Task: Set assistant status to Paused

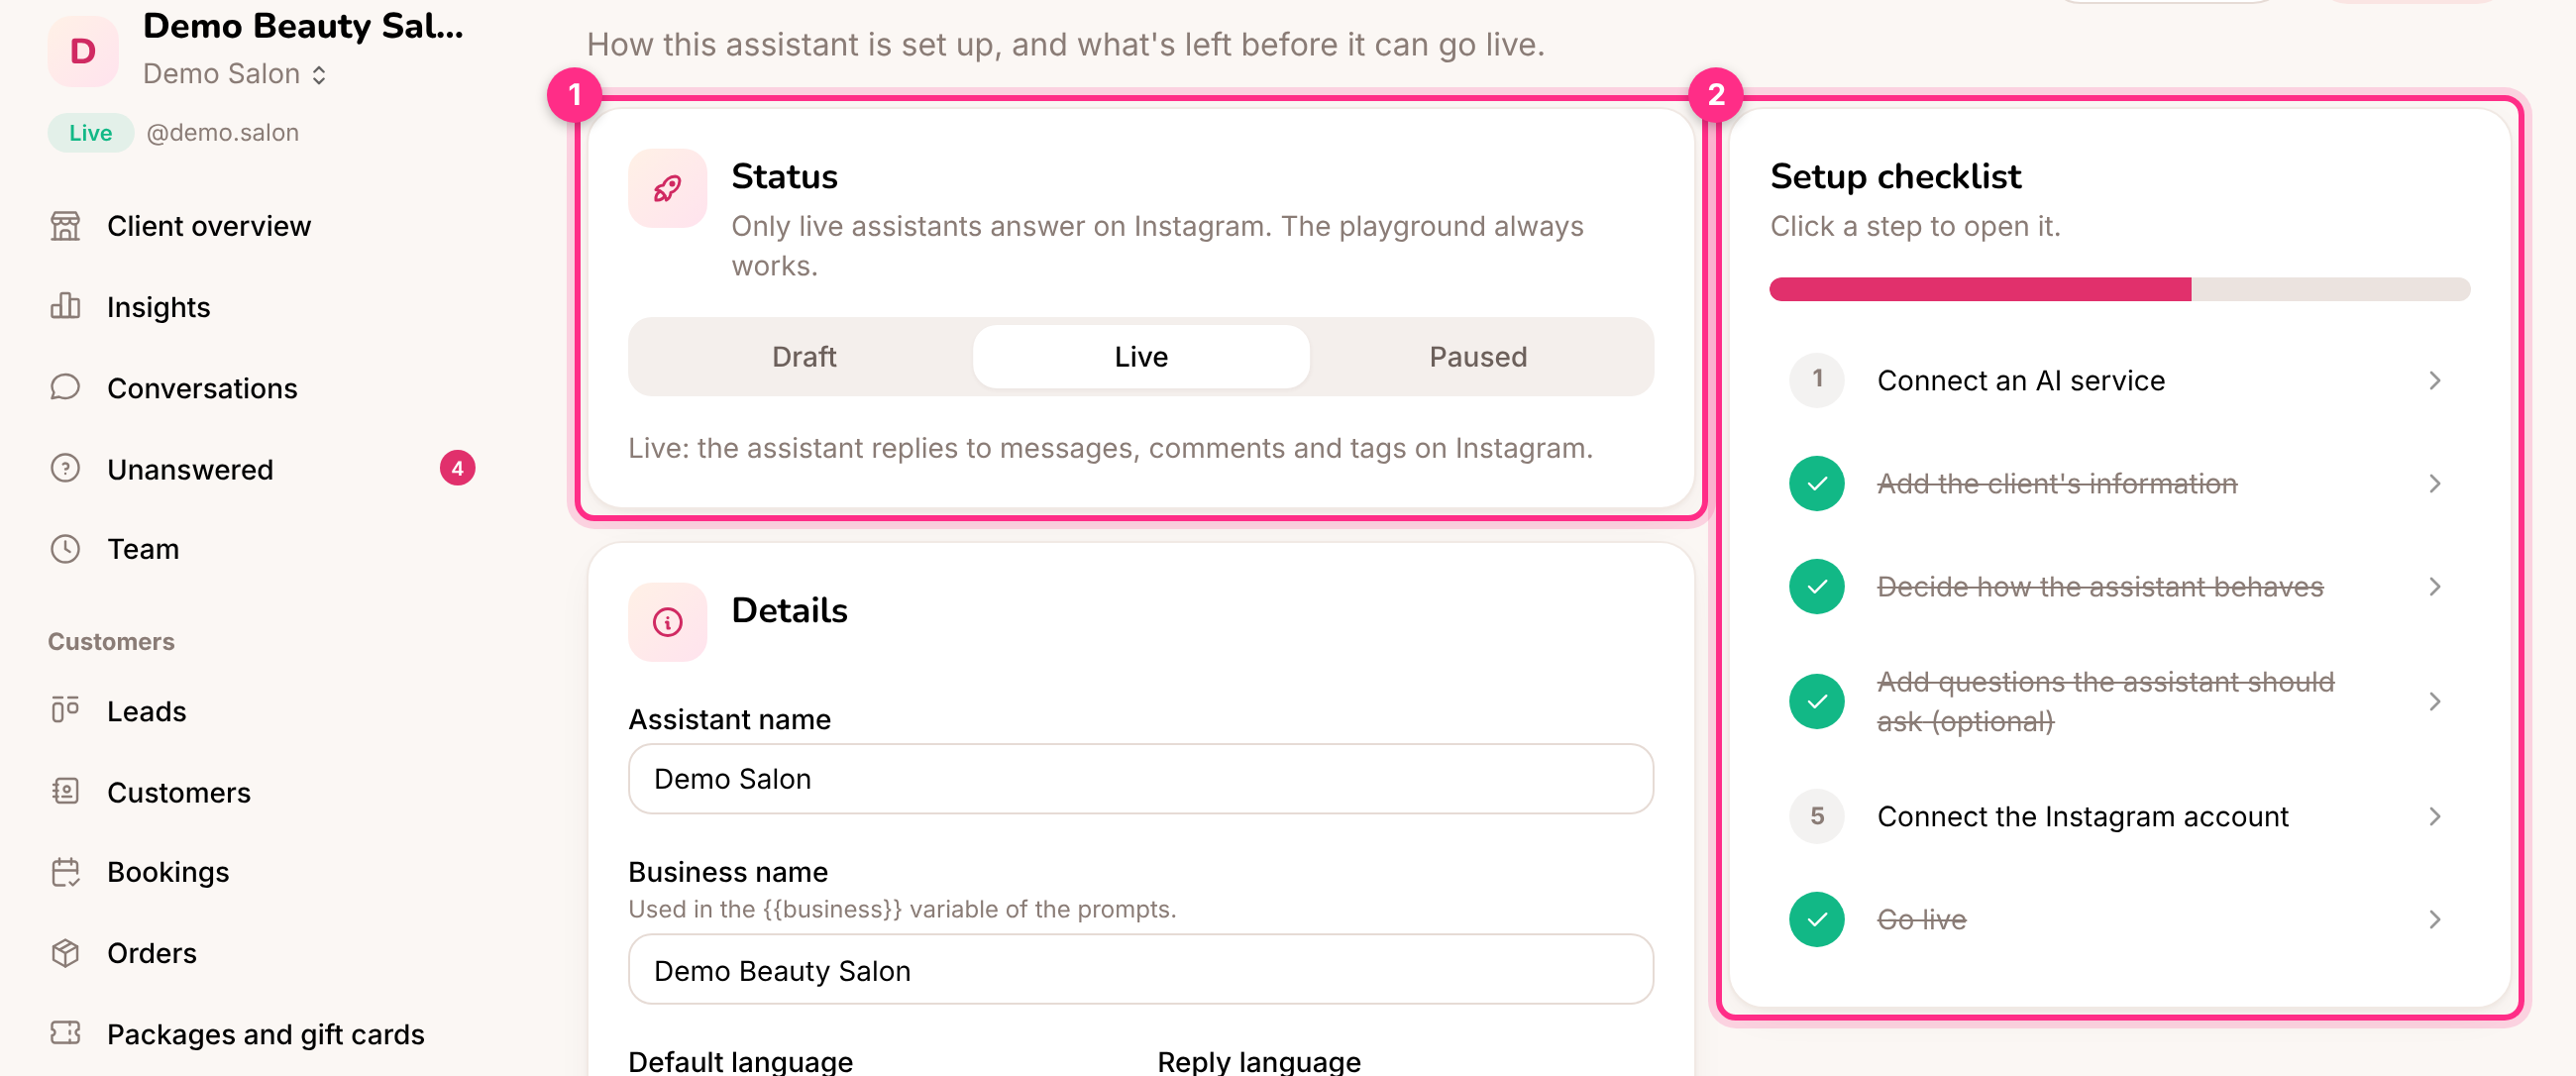Action: coord(1478,357)
